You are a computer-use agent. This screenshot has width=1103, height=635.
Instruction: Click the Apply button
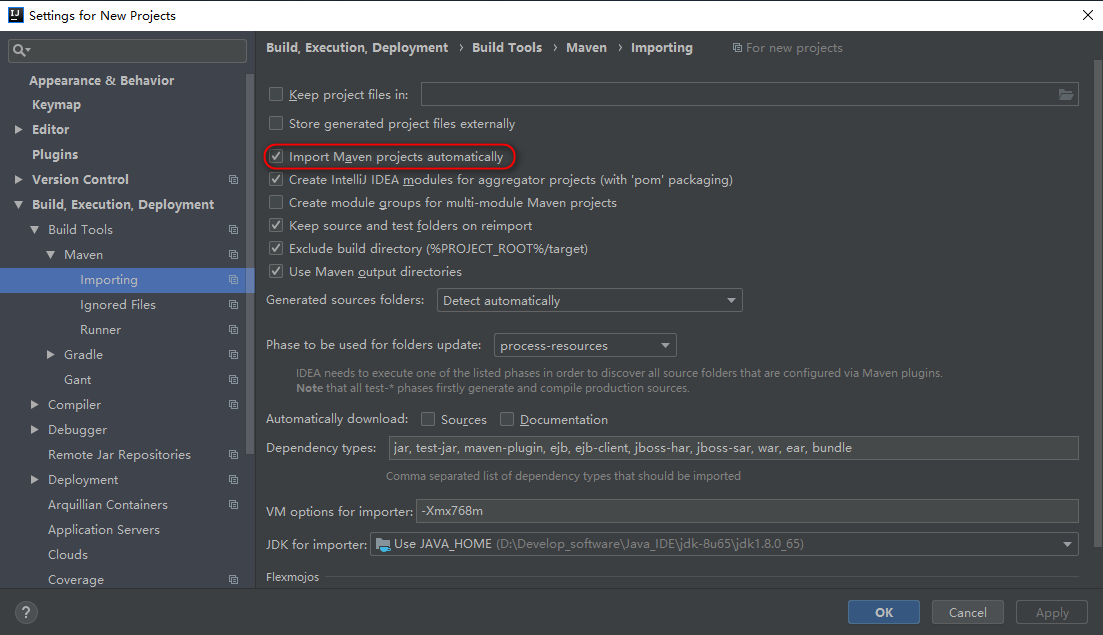[x=1052, y=612]
